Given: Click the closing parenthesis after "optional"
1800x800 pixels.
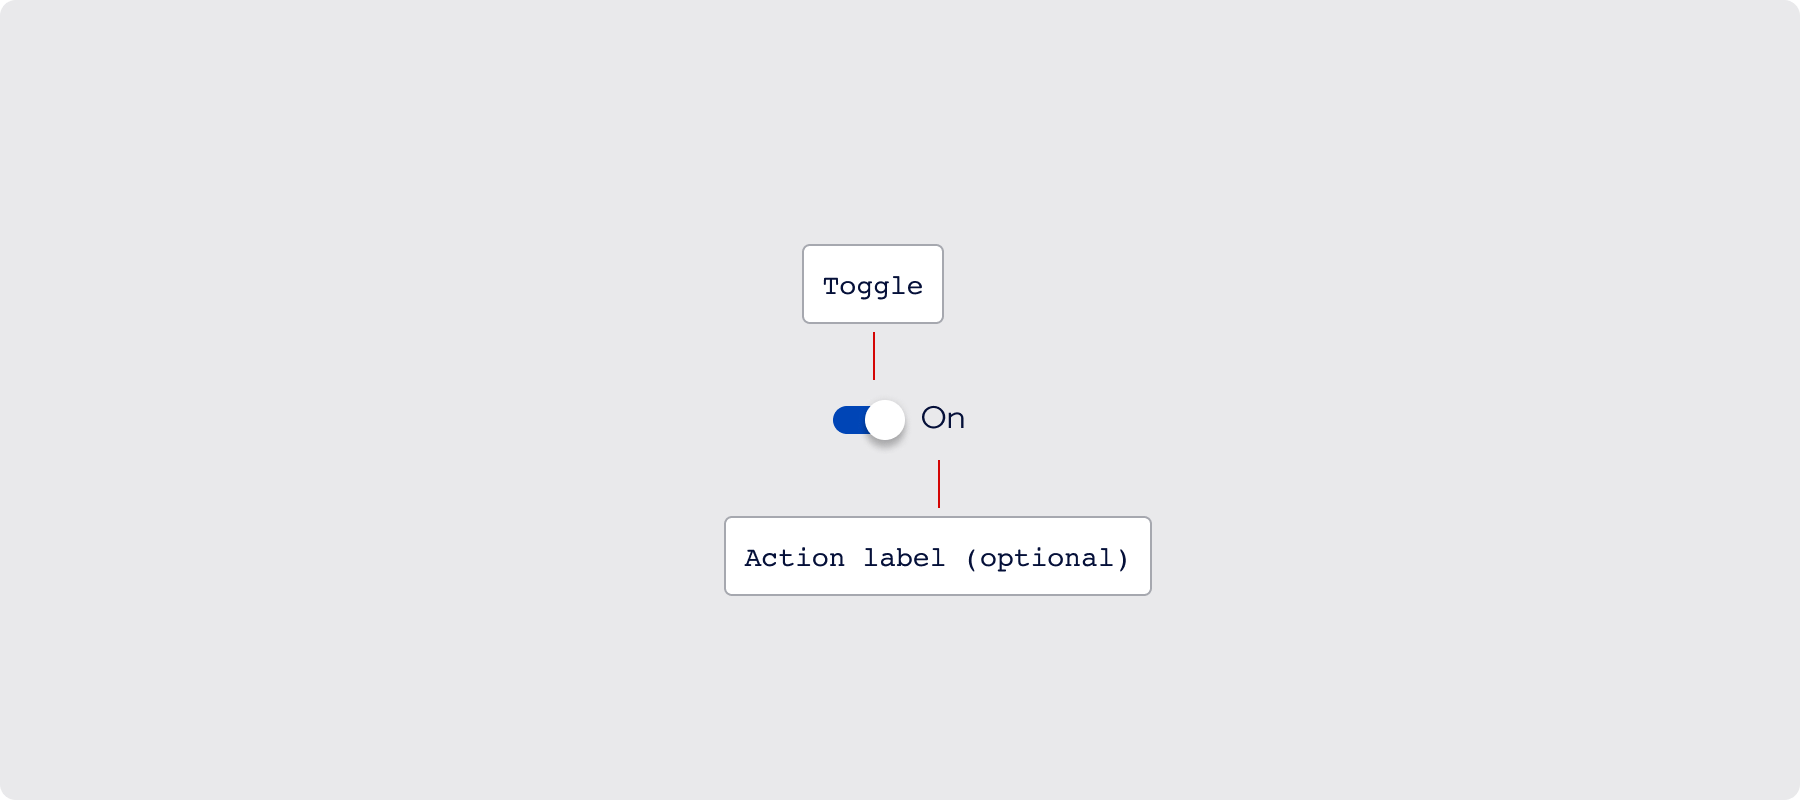Looking at the screenshot, I should click(1124, 558).
